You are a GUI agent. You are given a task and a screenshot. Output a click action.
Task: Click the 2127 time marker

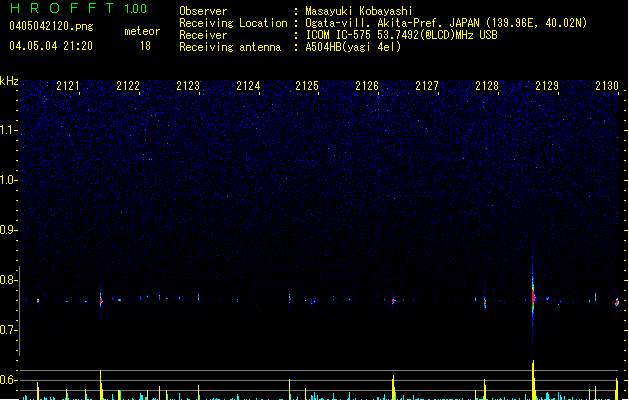coord(427,86)
